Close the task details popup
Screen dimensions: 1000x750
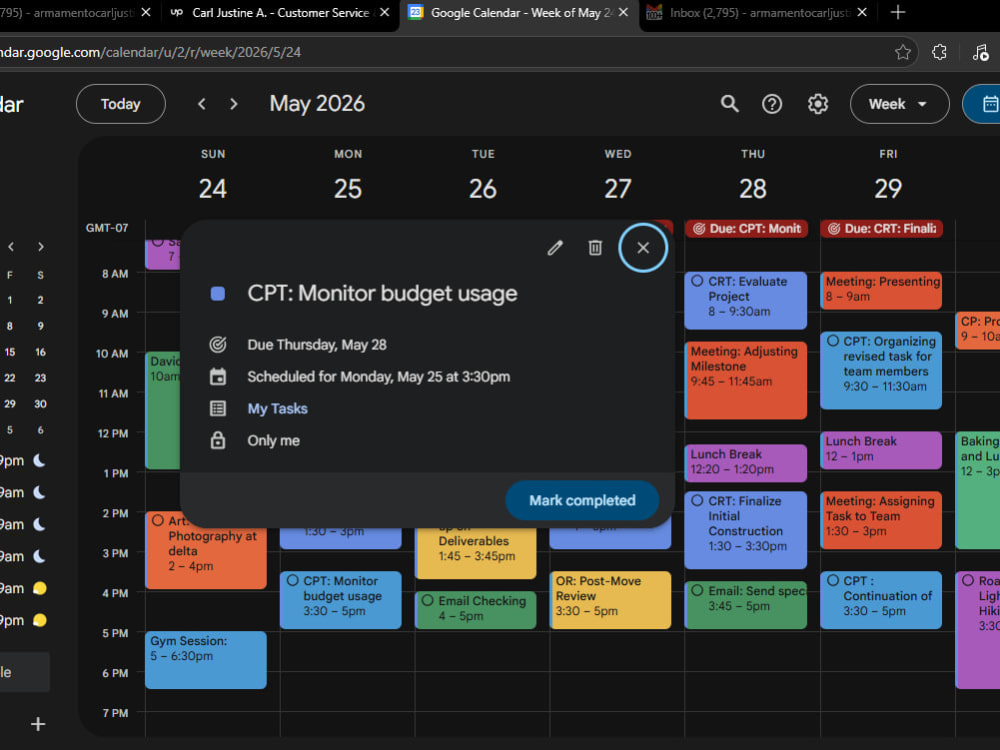[x=643, y=247]
